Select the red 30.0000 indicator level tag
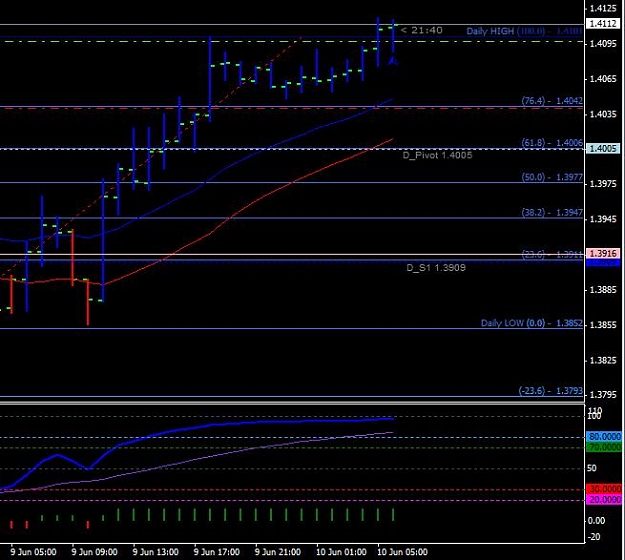 604,489
